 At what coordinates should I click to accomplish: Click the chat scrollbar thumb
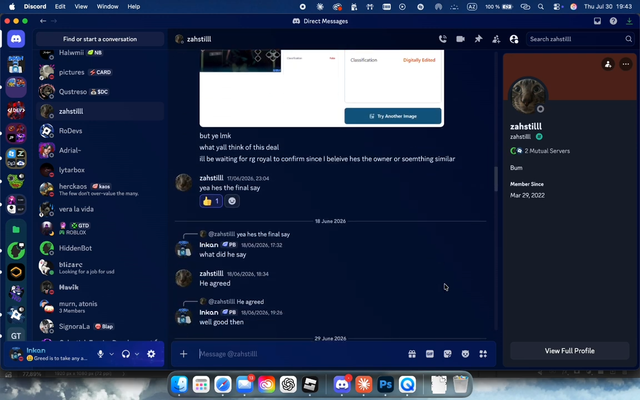496,179
